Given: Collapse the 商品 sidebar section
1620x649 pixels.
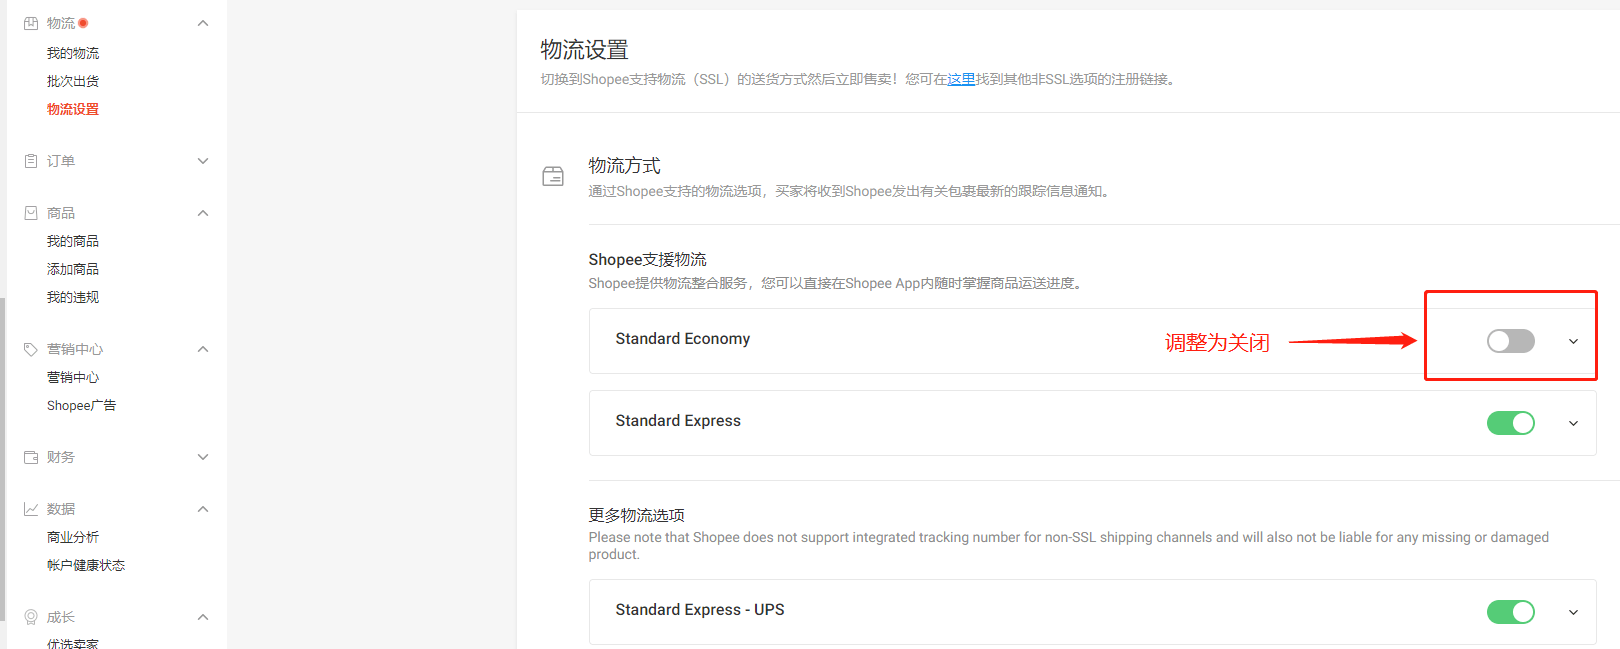Looking at the screenshot, I should (x=203, y=213).
